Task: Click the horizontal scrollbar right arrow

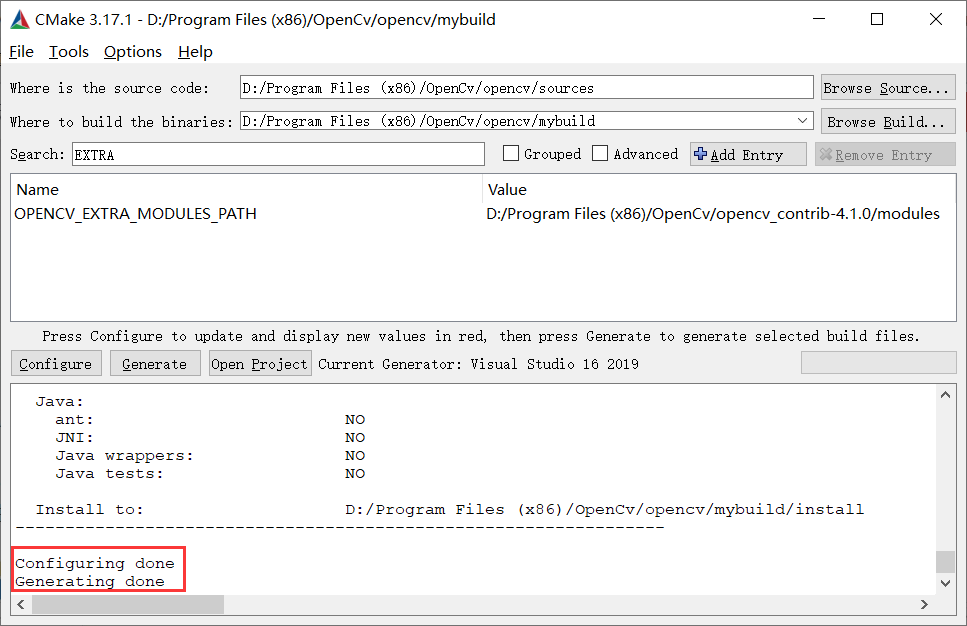Action: coord(924,604)
